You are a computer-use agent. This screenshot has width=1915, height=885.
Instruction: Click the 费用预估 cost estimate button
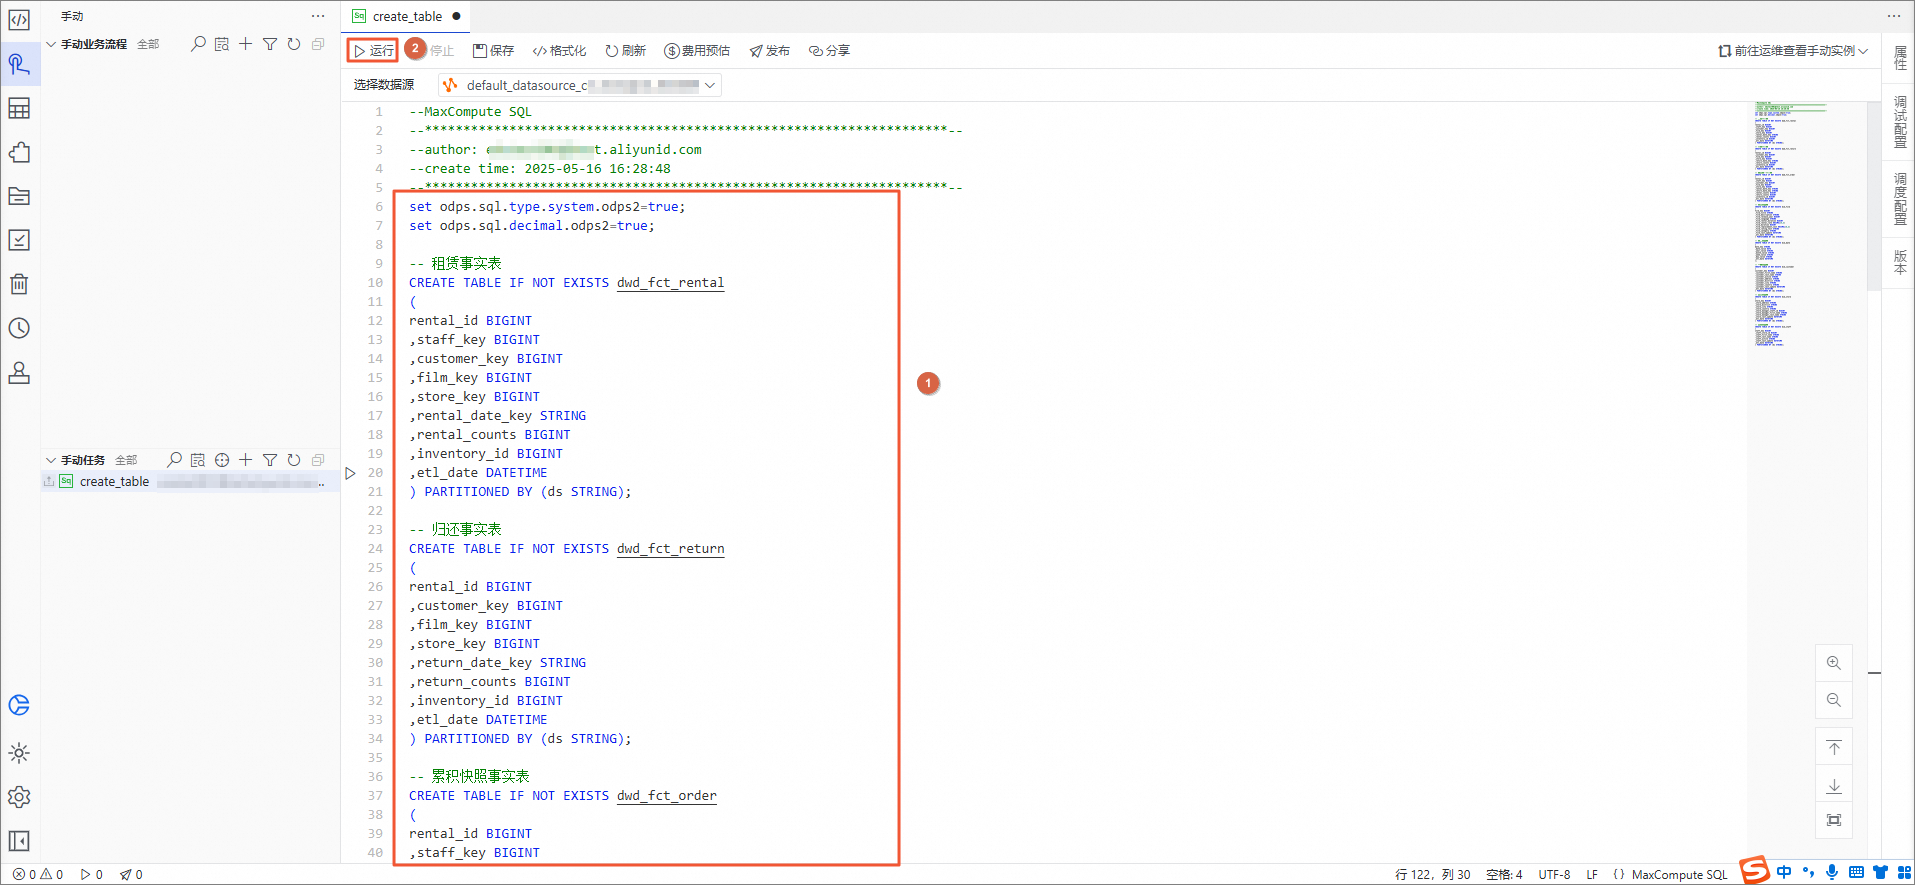point(697,50)
